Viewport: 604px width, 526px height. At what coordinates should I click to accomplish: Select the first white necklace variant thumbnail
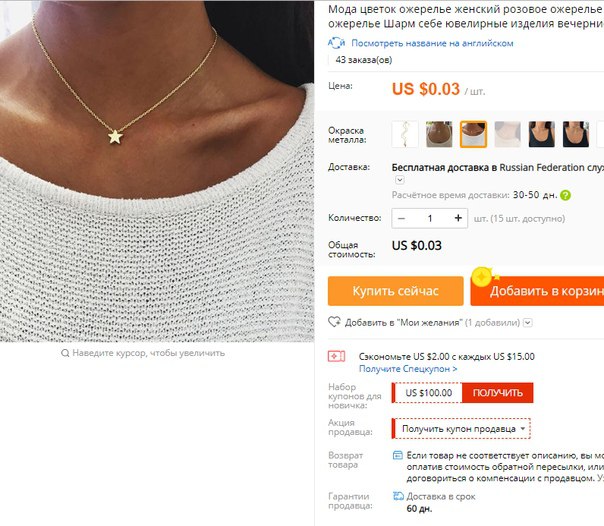click(404, 134)
